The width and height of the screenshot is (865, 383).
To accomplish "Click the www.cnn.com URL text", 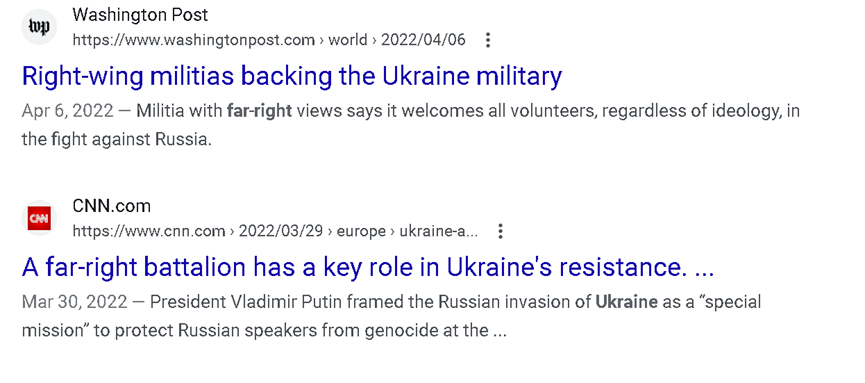I will point(149,231).
